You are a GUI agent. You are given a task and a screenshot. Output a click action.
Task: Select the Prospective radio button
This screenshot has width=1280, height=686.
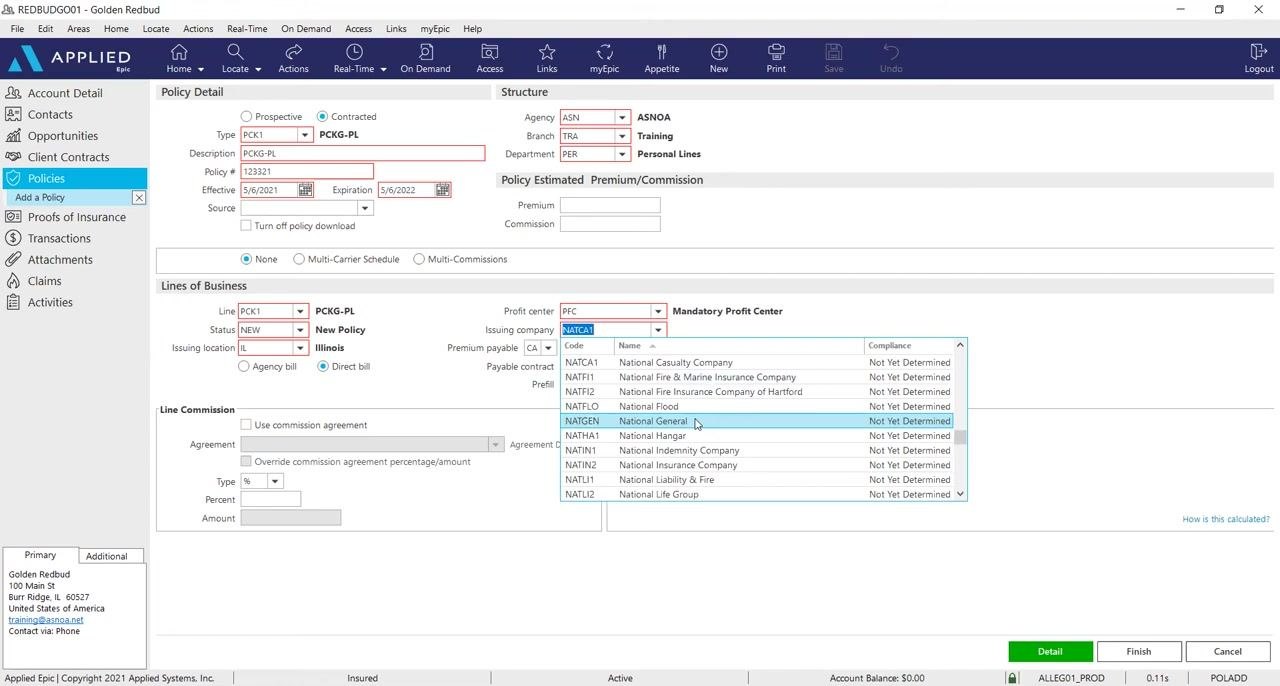(x=246, y=117)
